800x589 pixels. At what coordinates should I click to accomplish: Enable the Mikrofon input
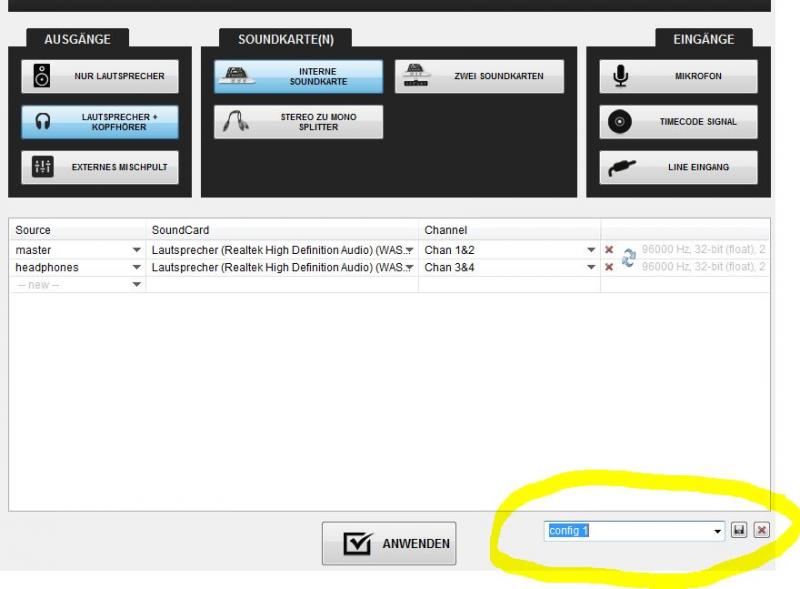tap(678, 77)
